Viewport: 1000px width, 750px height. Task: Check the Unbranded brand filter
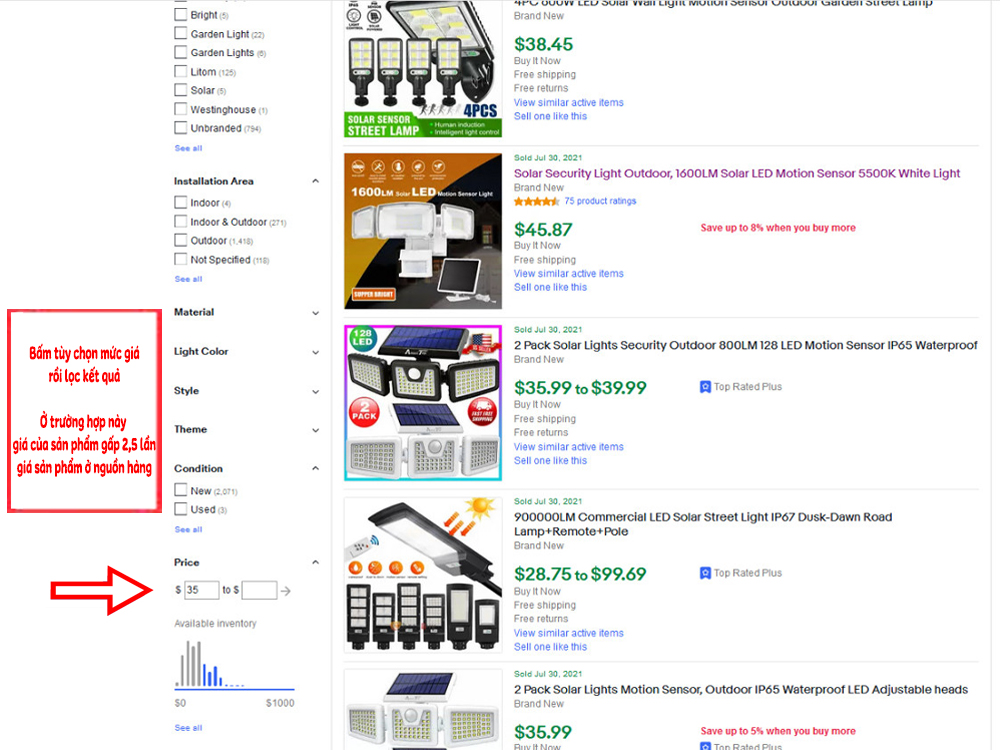coord(181,128)
